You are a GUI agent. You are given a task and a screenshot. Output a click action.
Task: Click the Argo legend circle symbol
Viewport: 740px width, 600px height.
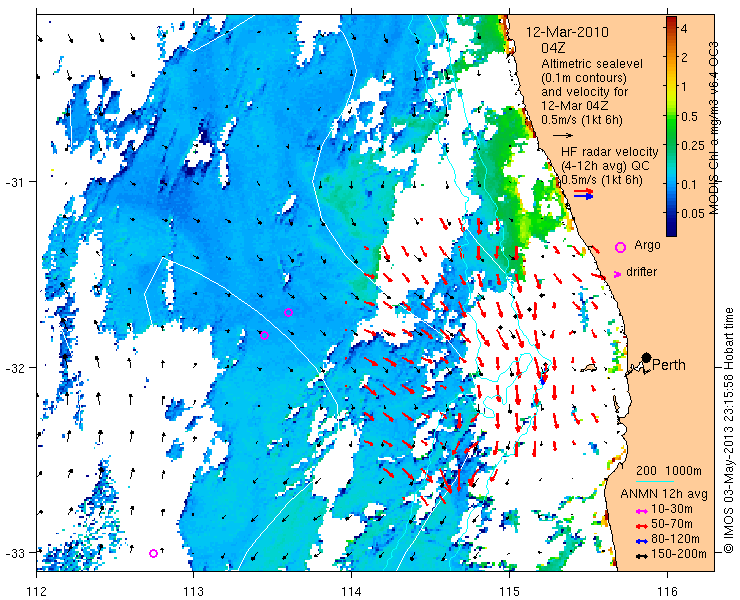tap(620, 247)
